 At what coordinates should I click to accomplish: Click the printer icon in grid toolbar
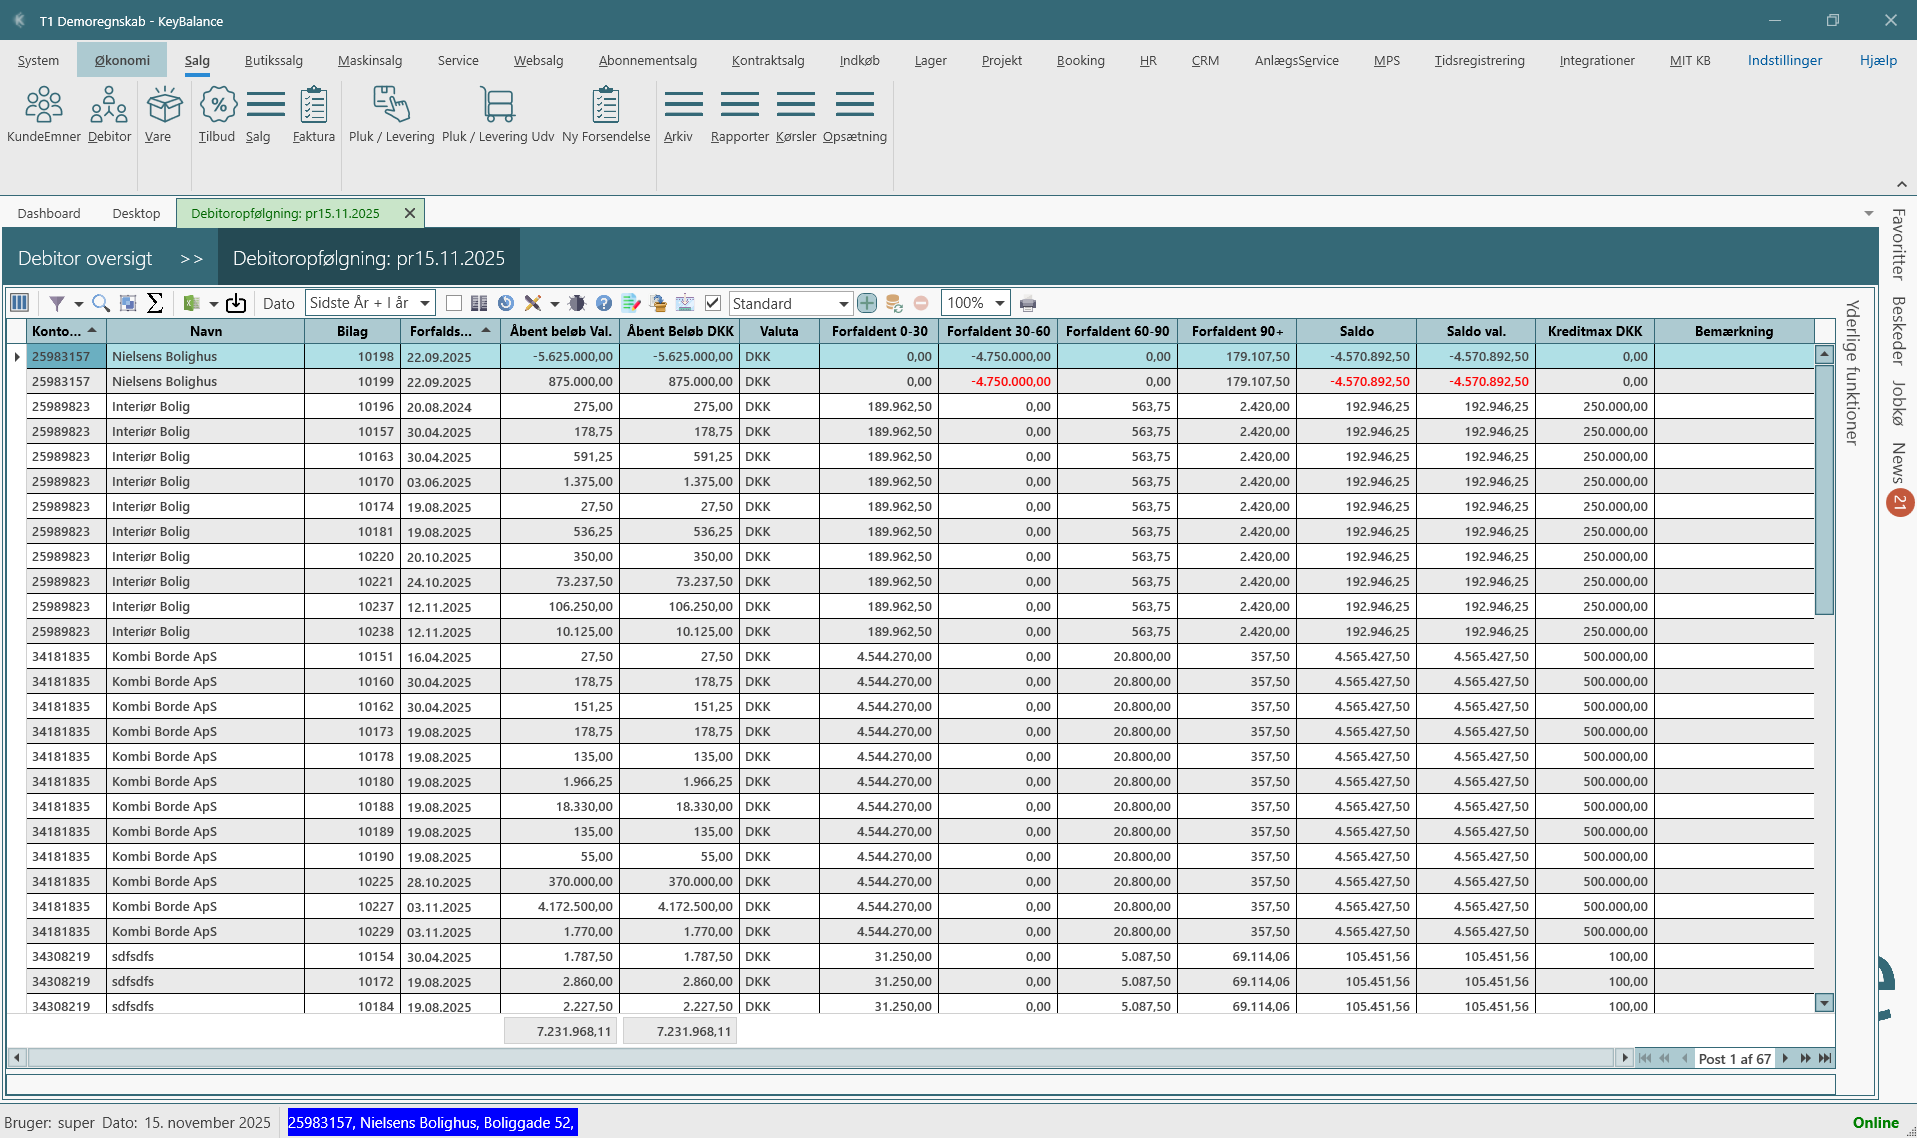1028,303
